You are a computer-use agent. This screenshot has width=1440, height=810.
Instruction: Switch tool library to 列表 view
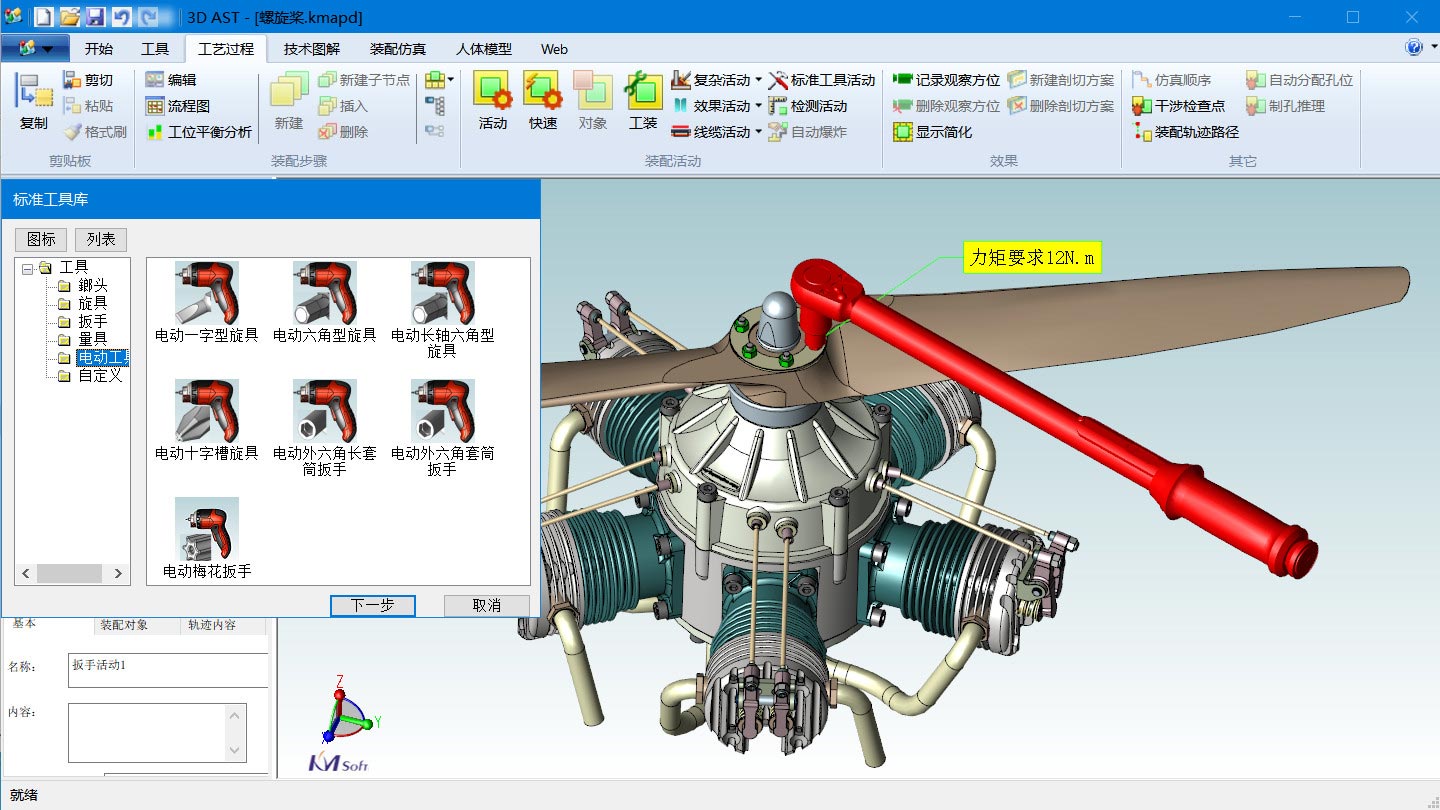[x=99, y=239]
